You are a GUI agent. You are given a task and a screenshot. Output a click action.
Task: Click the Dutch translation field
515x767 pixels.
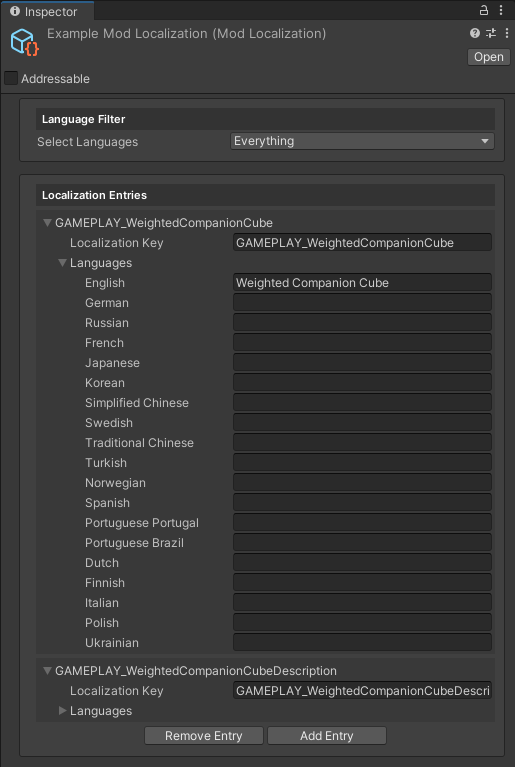pyautogui.click(x=362, y=563)
